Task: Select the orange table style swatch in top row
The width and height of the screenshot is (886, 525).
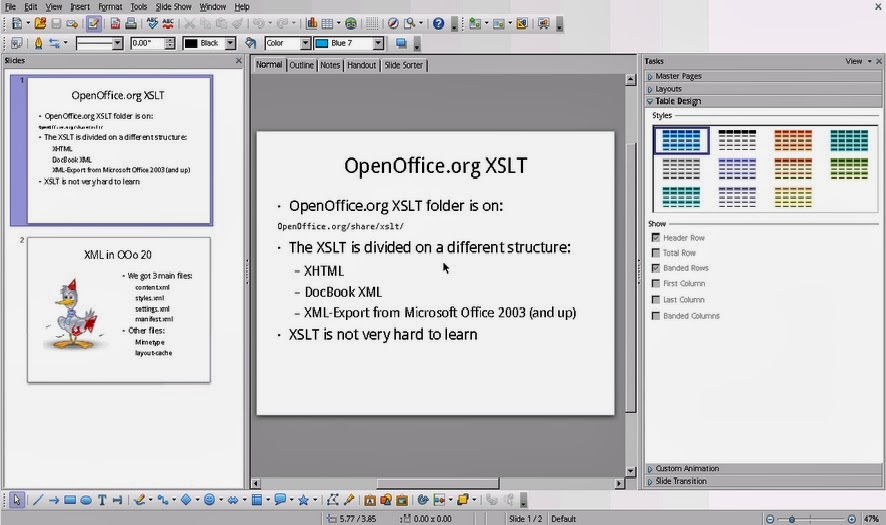Action: coord(793,140)
